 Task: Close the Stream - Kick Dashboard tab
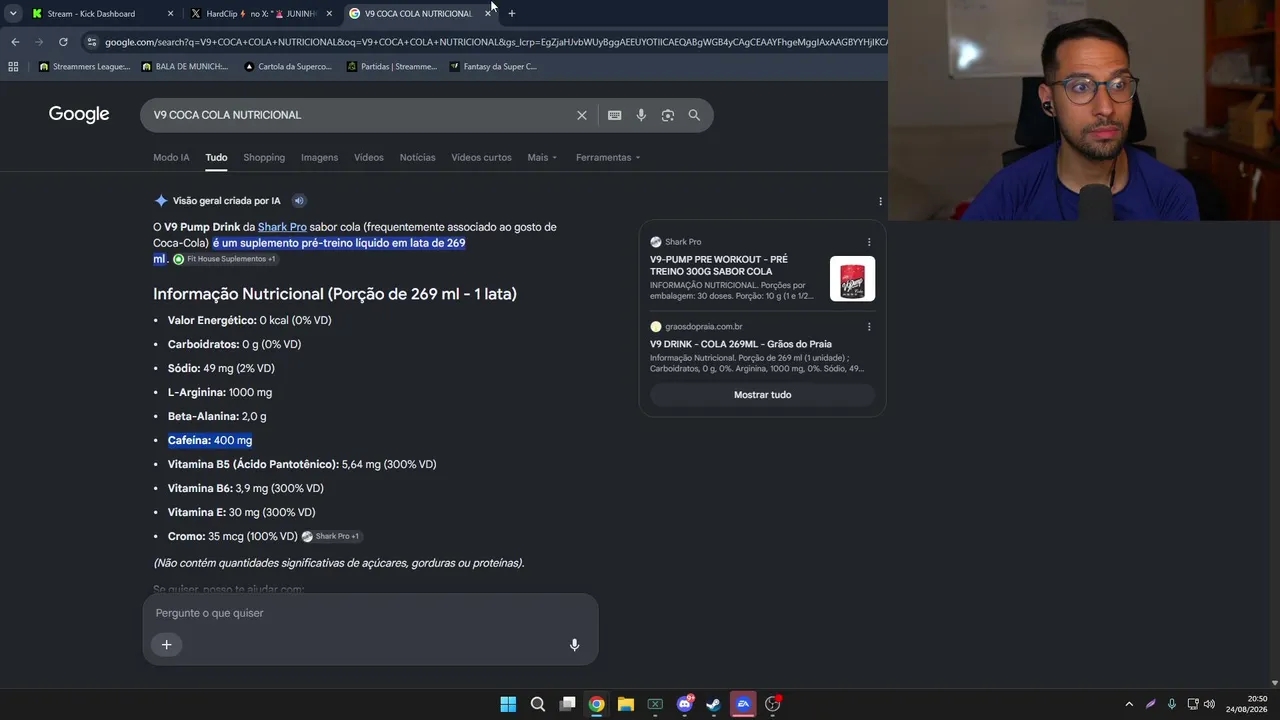(170, 14)
